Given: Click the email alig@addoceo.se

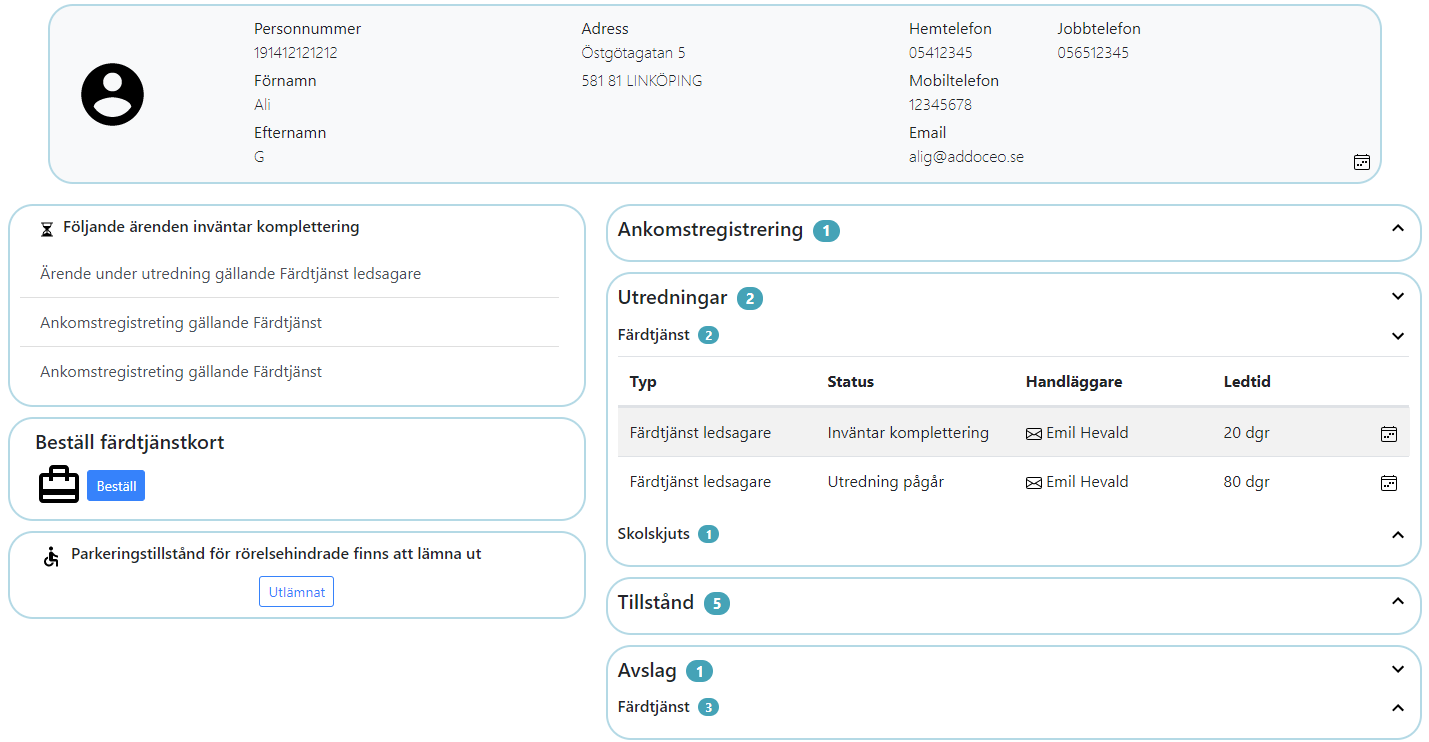Looking at the screenshot, I should click(966, 157).
